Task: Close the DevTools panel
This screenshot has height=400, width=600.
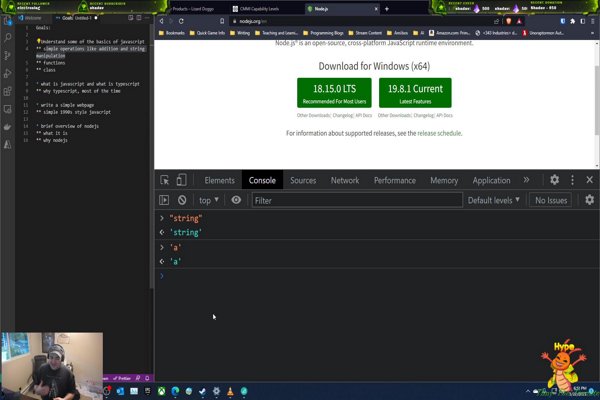Action: point(589,180)
